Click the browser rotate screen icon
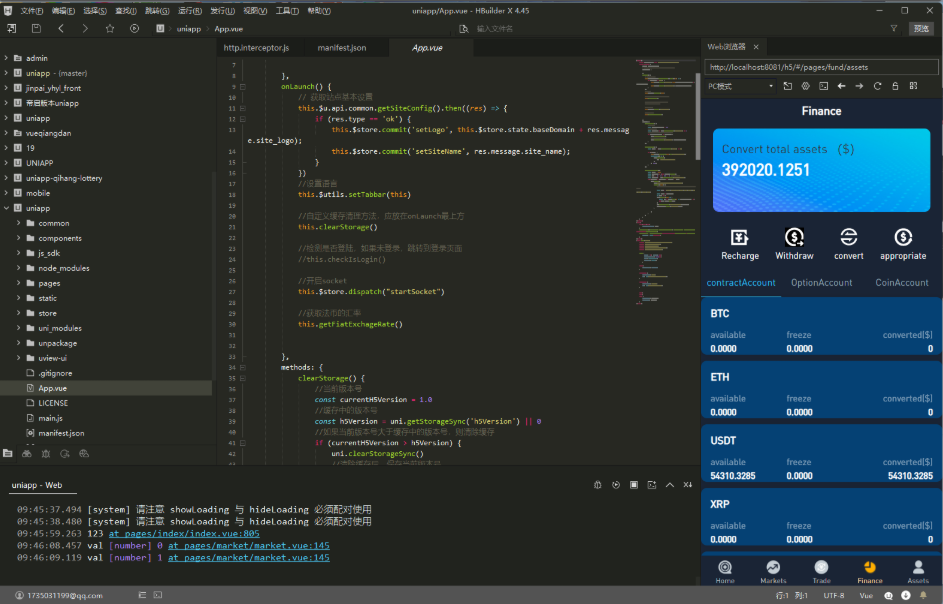 tap(787, 86)
